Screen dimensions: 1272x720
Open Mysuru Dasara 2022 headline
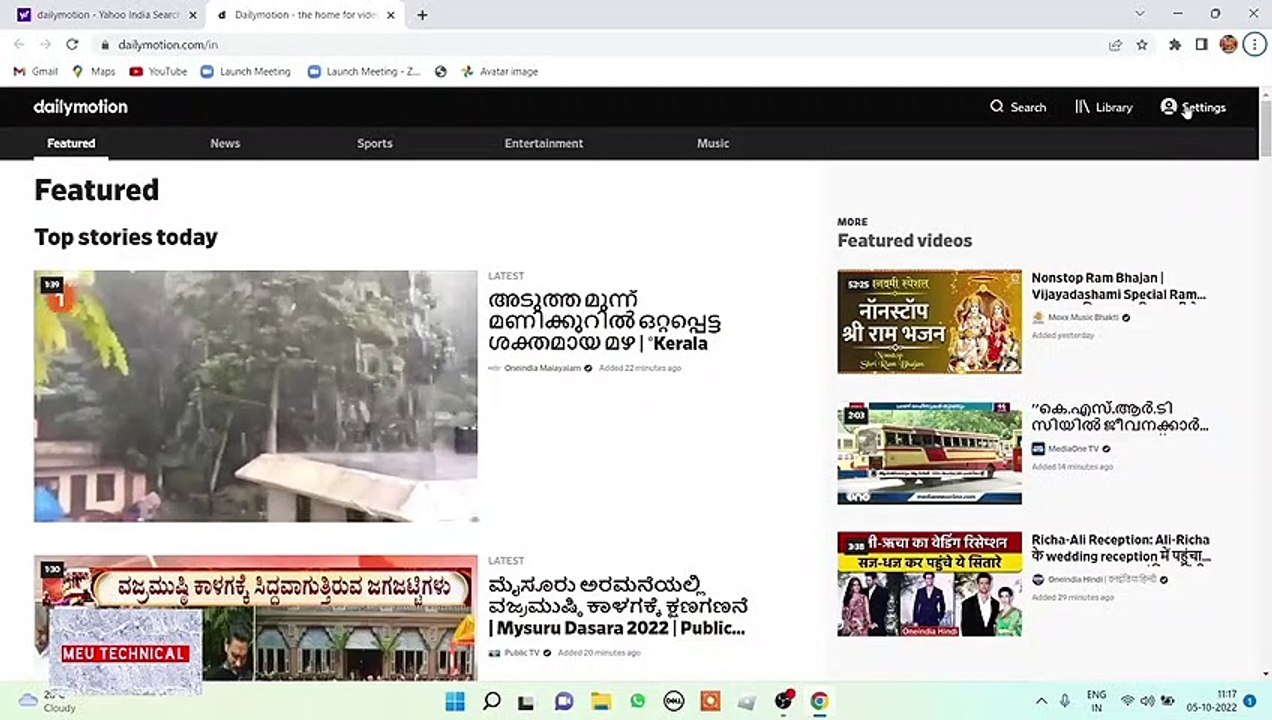[x=617, y=605]
